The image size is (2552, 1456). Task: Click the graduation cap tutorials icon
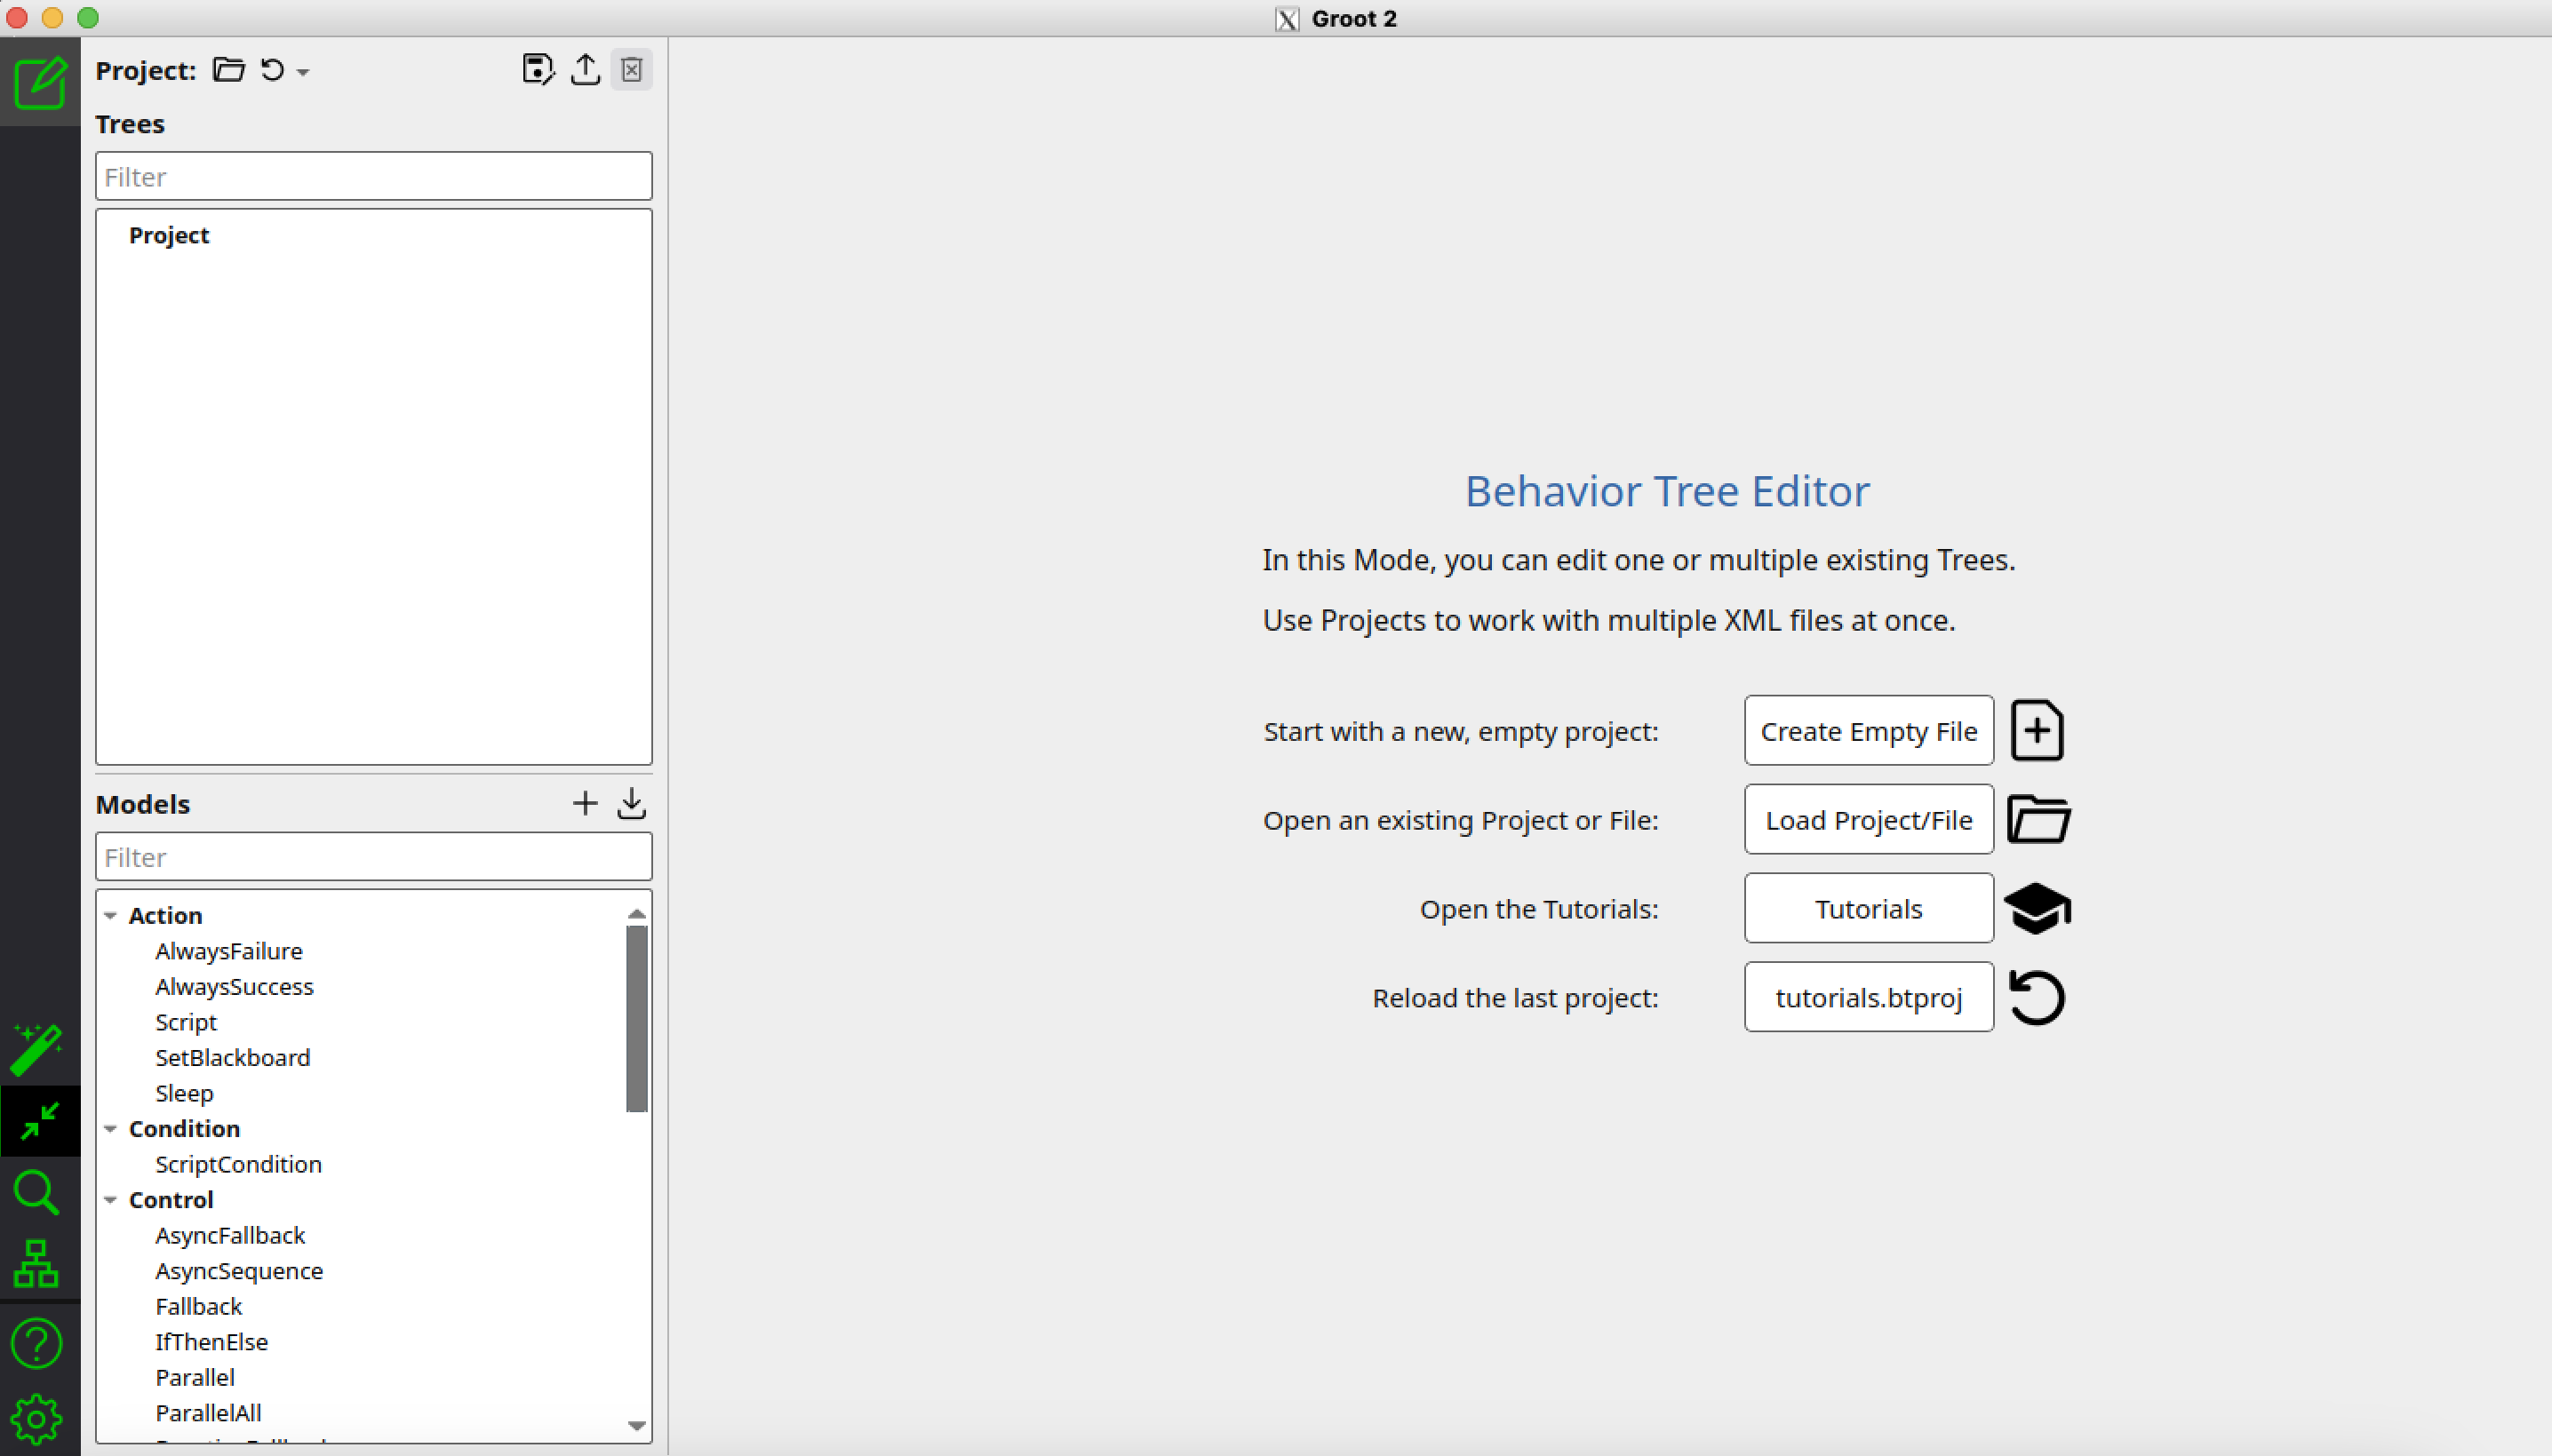pyautogui.click(x=2038, y=909)
